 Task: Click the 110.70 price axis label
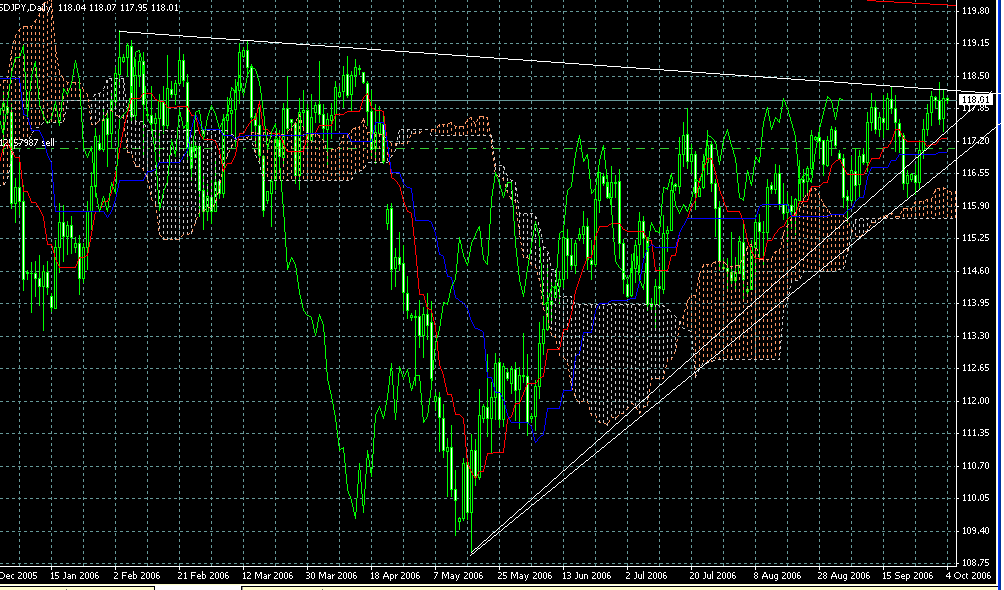coord(976,466)
